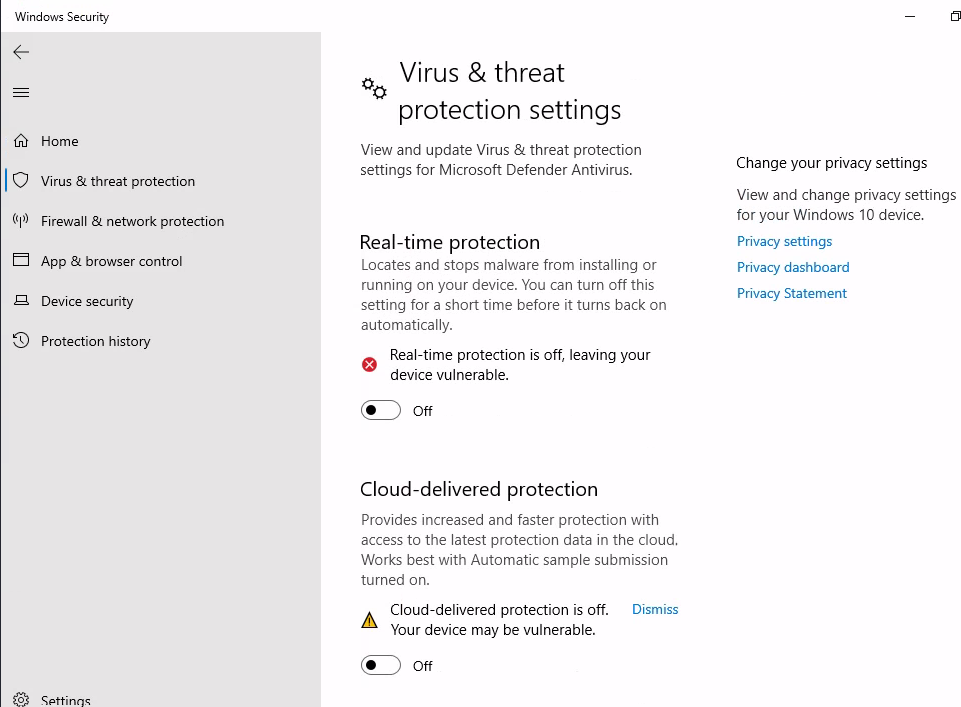961x707 pixels.
Task: Open the Privacy dashboard link
Action: click(792, 267)
